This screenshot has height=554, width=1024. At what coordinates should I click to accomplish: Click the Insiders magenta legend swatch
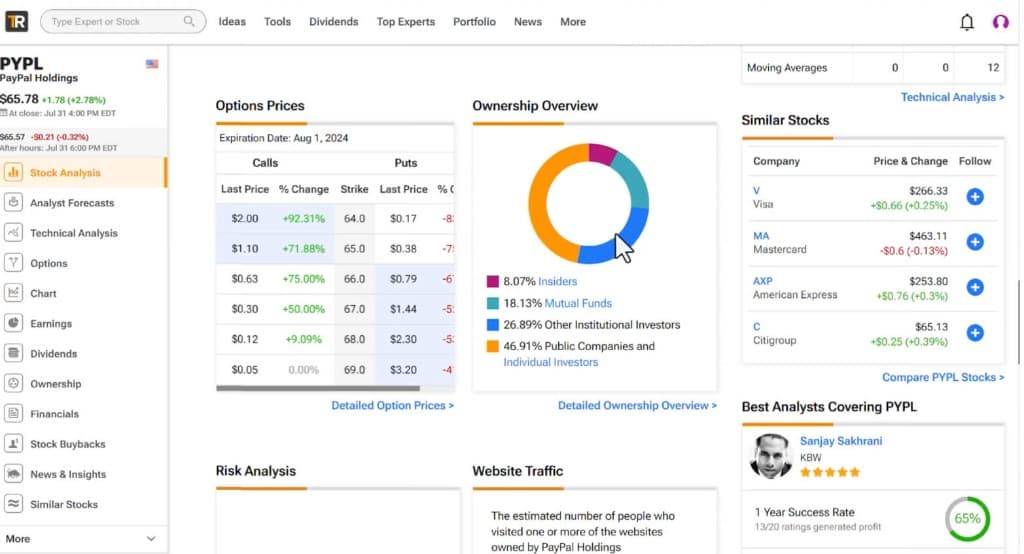492,282
